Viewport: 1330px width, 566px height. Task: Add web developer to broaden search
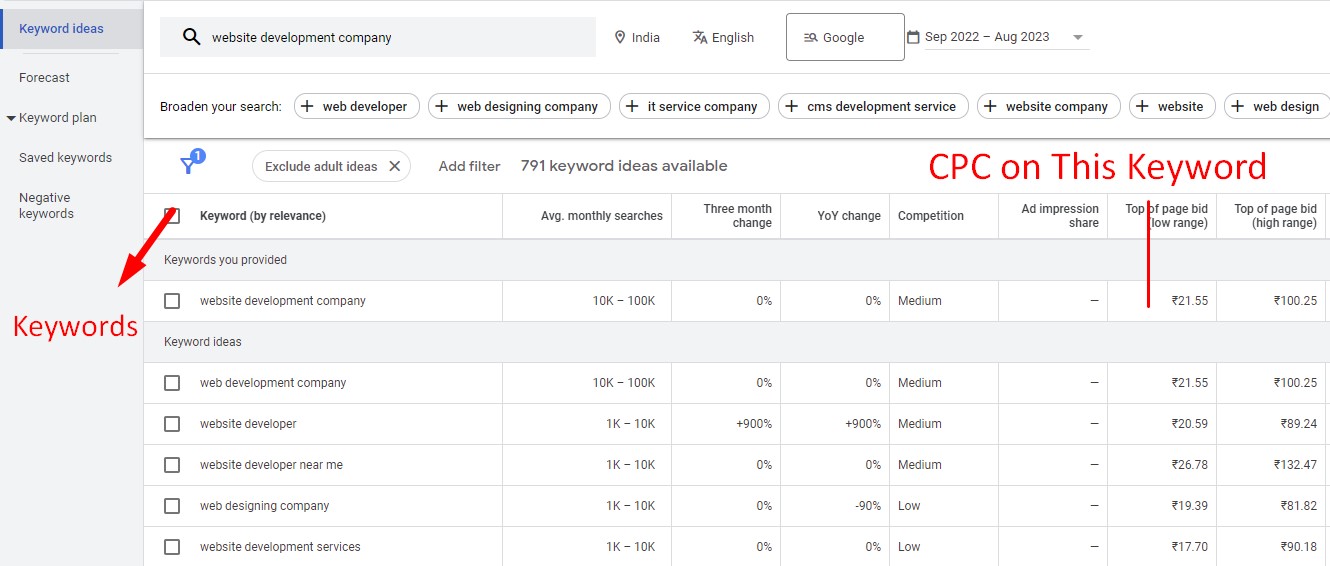click(354, 106)
